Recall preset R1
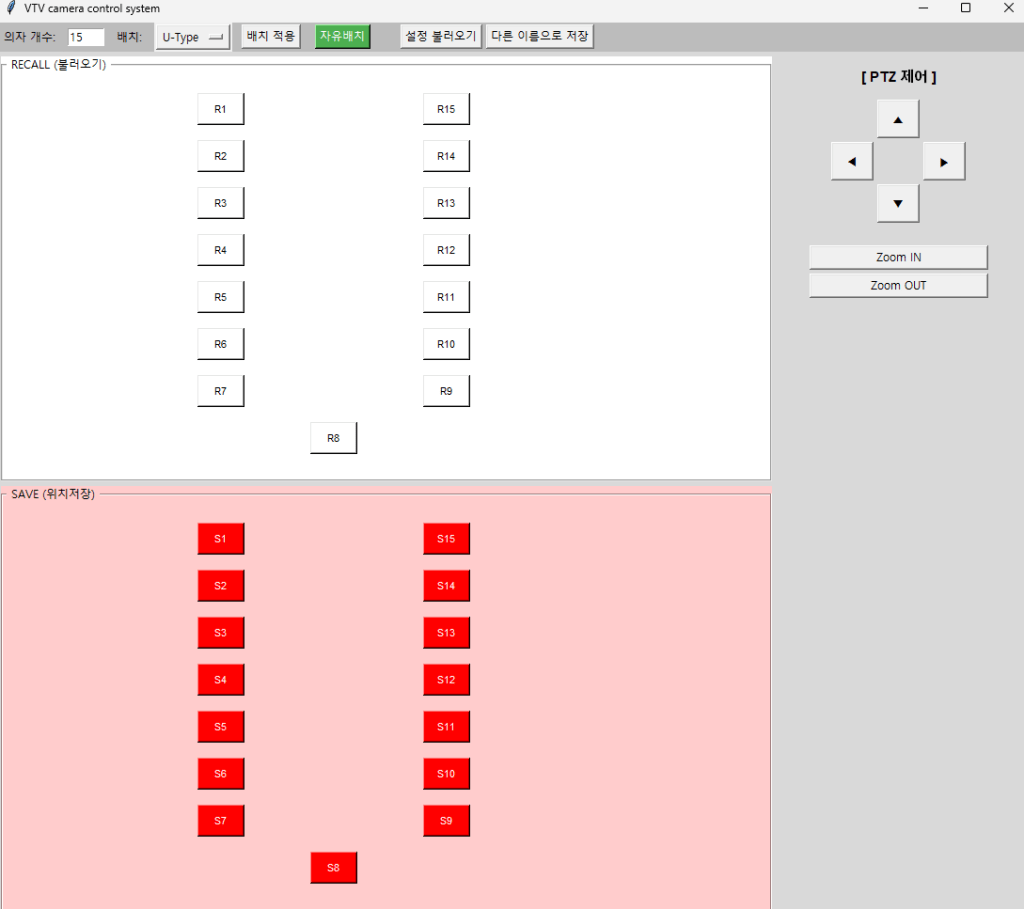Image resolution: width=1024 pixels, height=909 pixels. (220, 109)
